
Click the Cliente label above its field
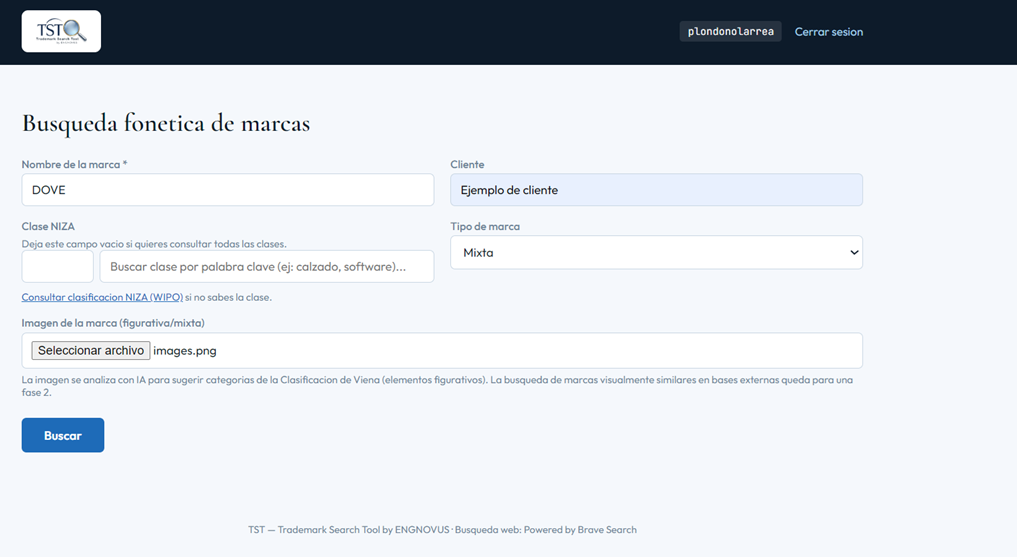(467, 165)
